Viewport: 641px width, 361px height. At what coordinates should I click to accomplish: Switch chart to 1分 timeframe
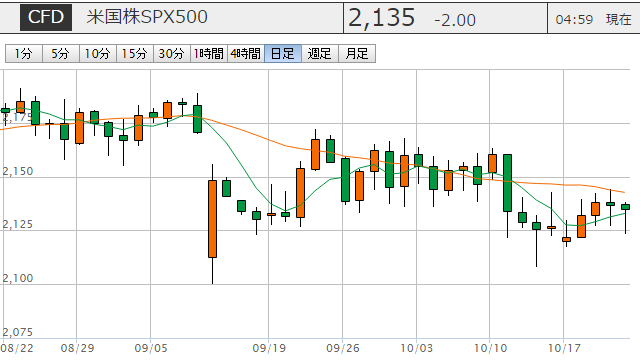pyautogui.click(x=24, y=54)
